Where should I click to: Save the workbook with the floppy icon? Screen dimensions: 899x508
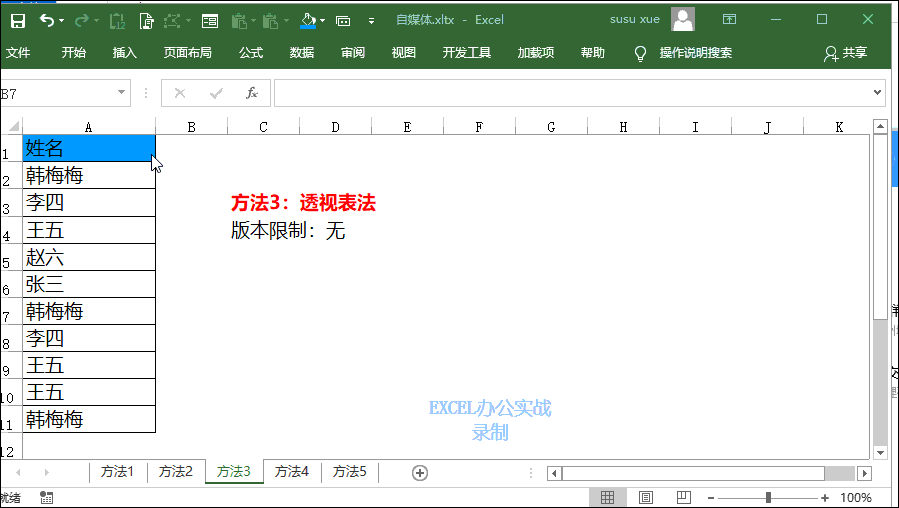pyautogui.click(x=18, y=21)
